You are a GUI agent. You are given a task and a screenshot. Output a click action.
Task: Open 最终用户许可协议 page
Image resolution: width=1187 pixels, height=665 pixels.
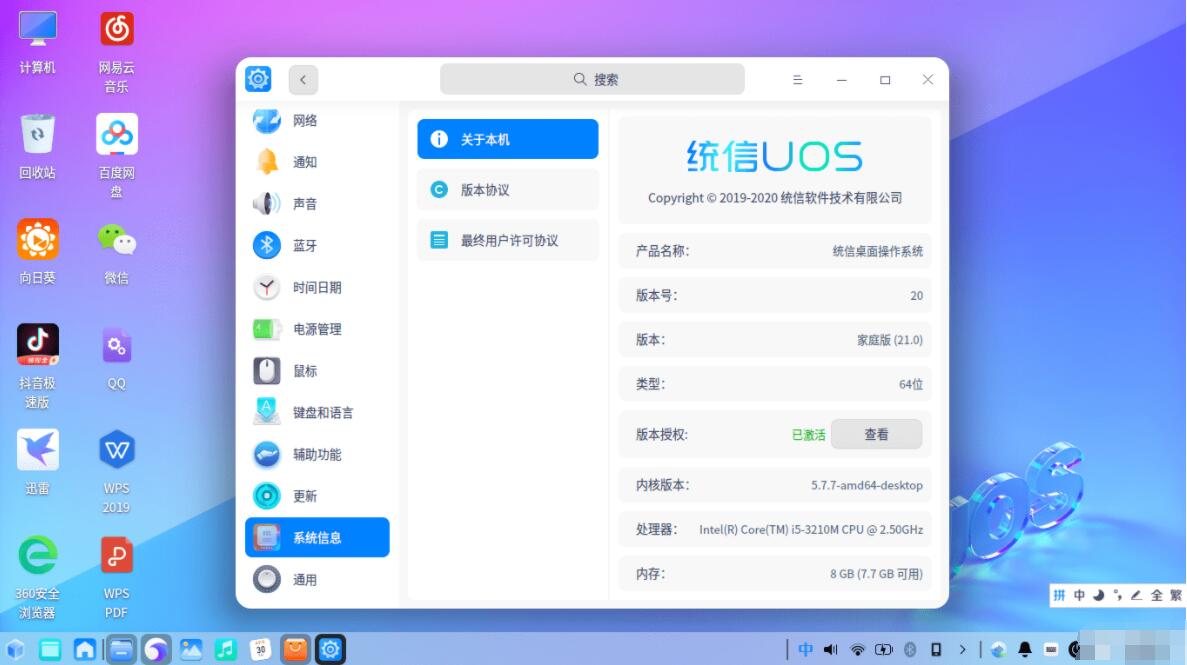coord(508,240)
